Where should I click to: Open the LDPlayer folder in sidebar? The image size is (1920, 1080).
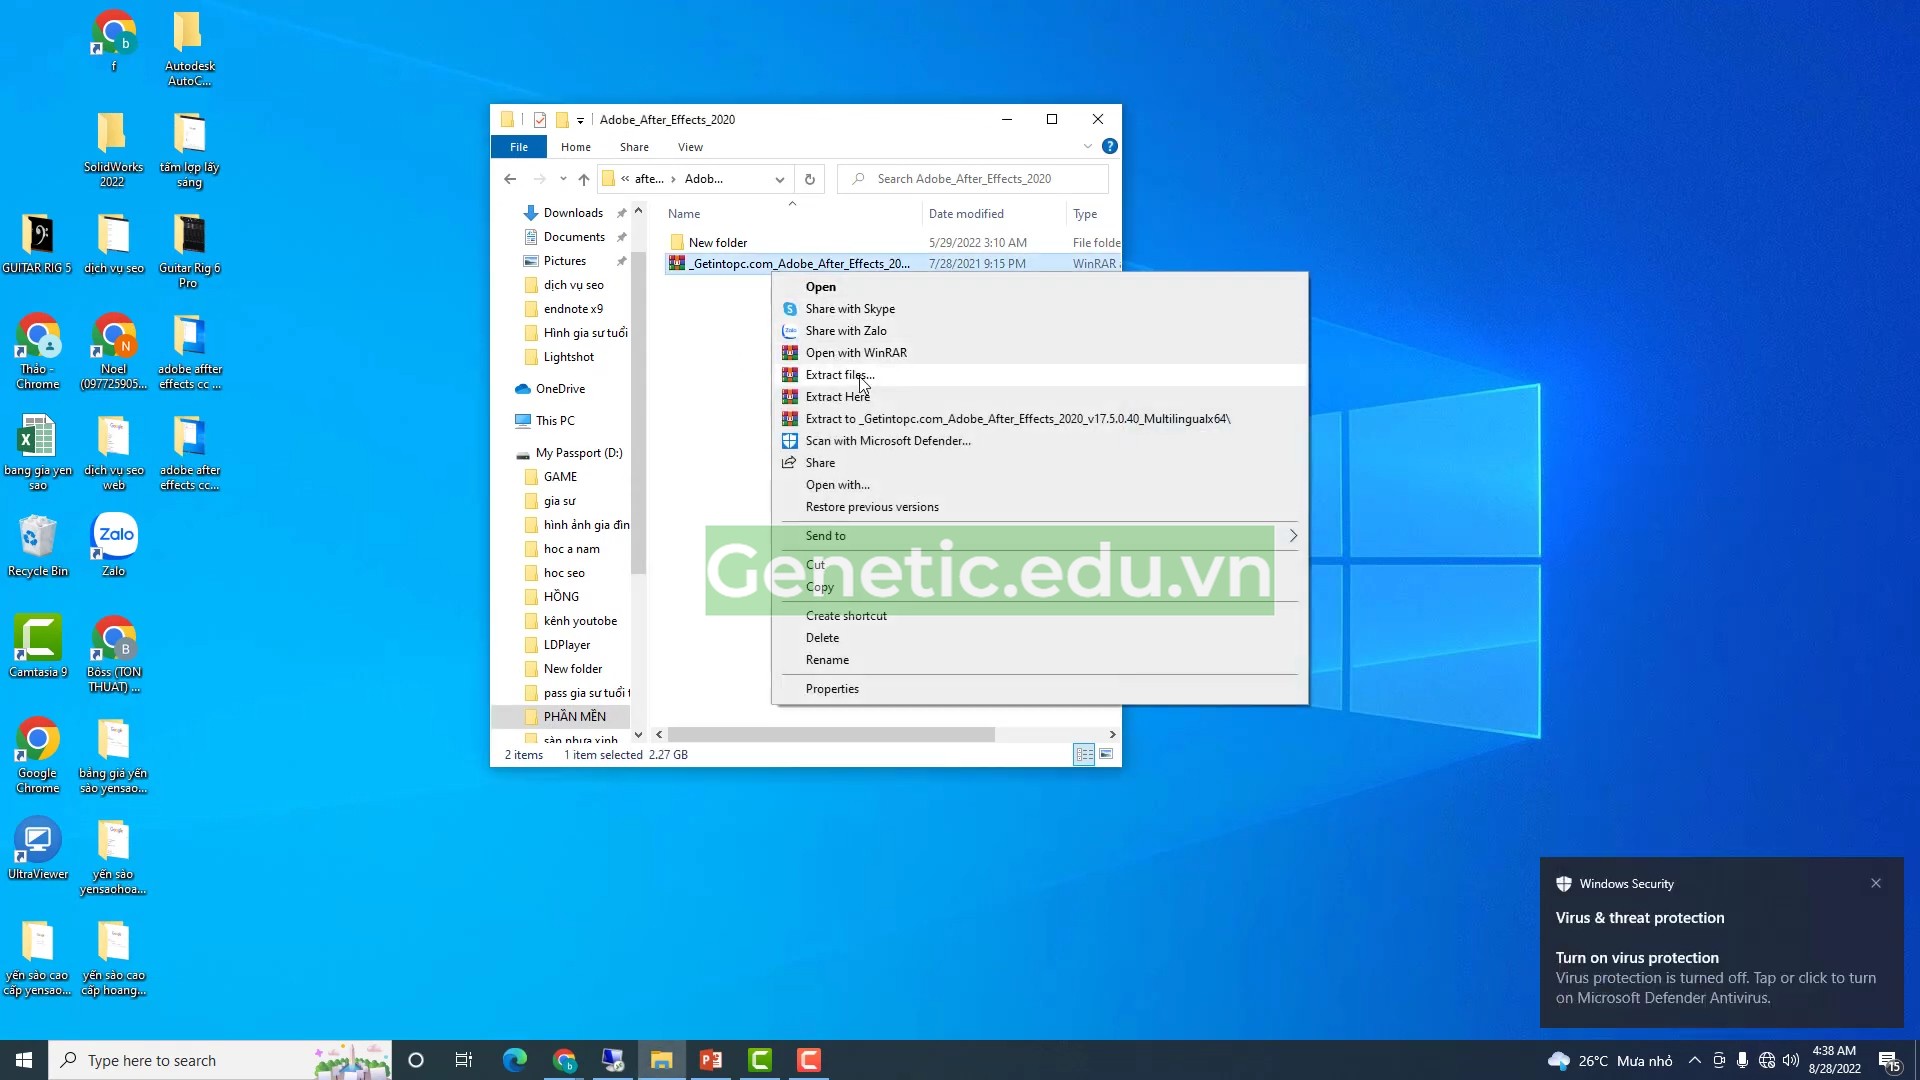(567, 645)
